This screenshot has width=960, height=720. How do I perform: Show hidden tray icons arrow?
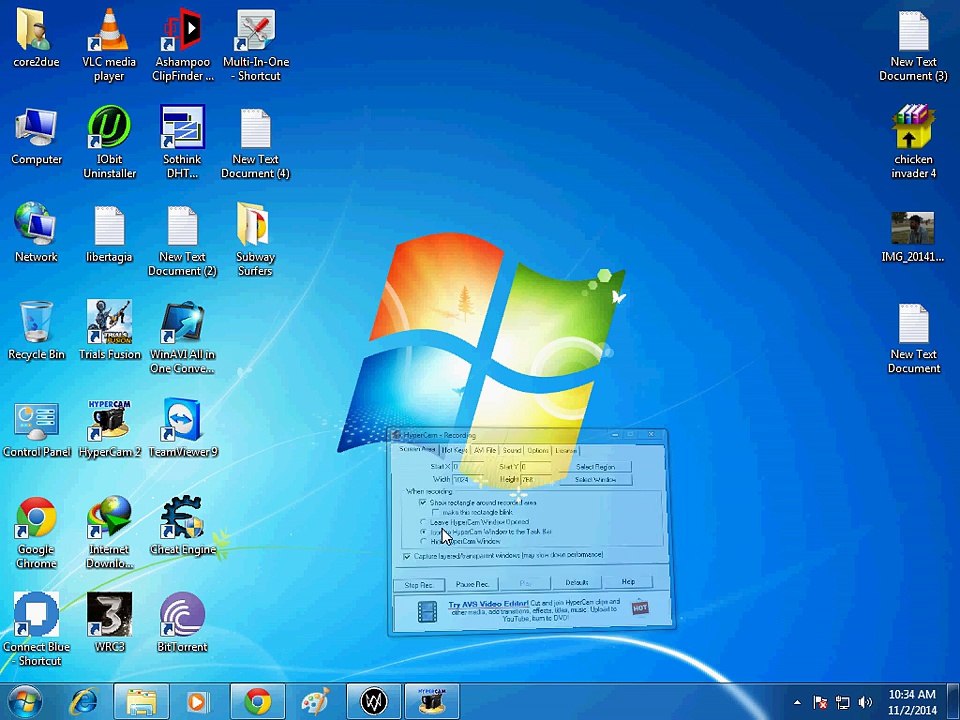tap(797, 702)
